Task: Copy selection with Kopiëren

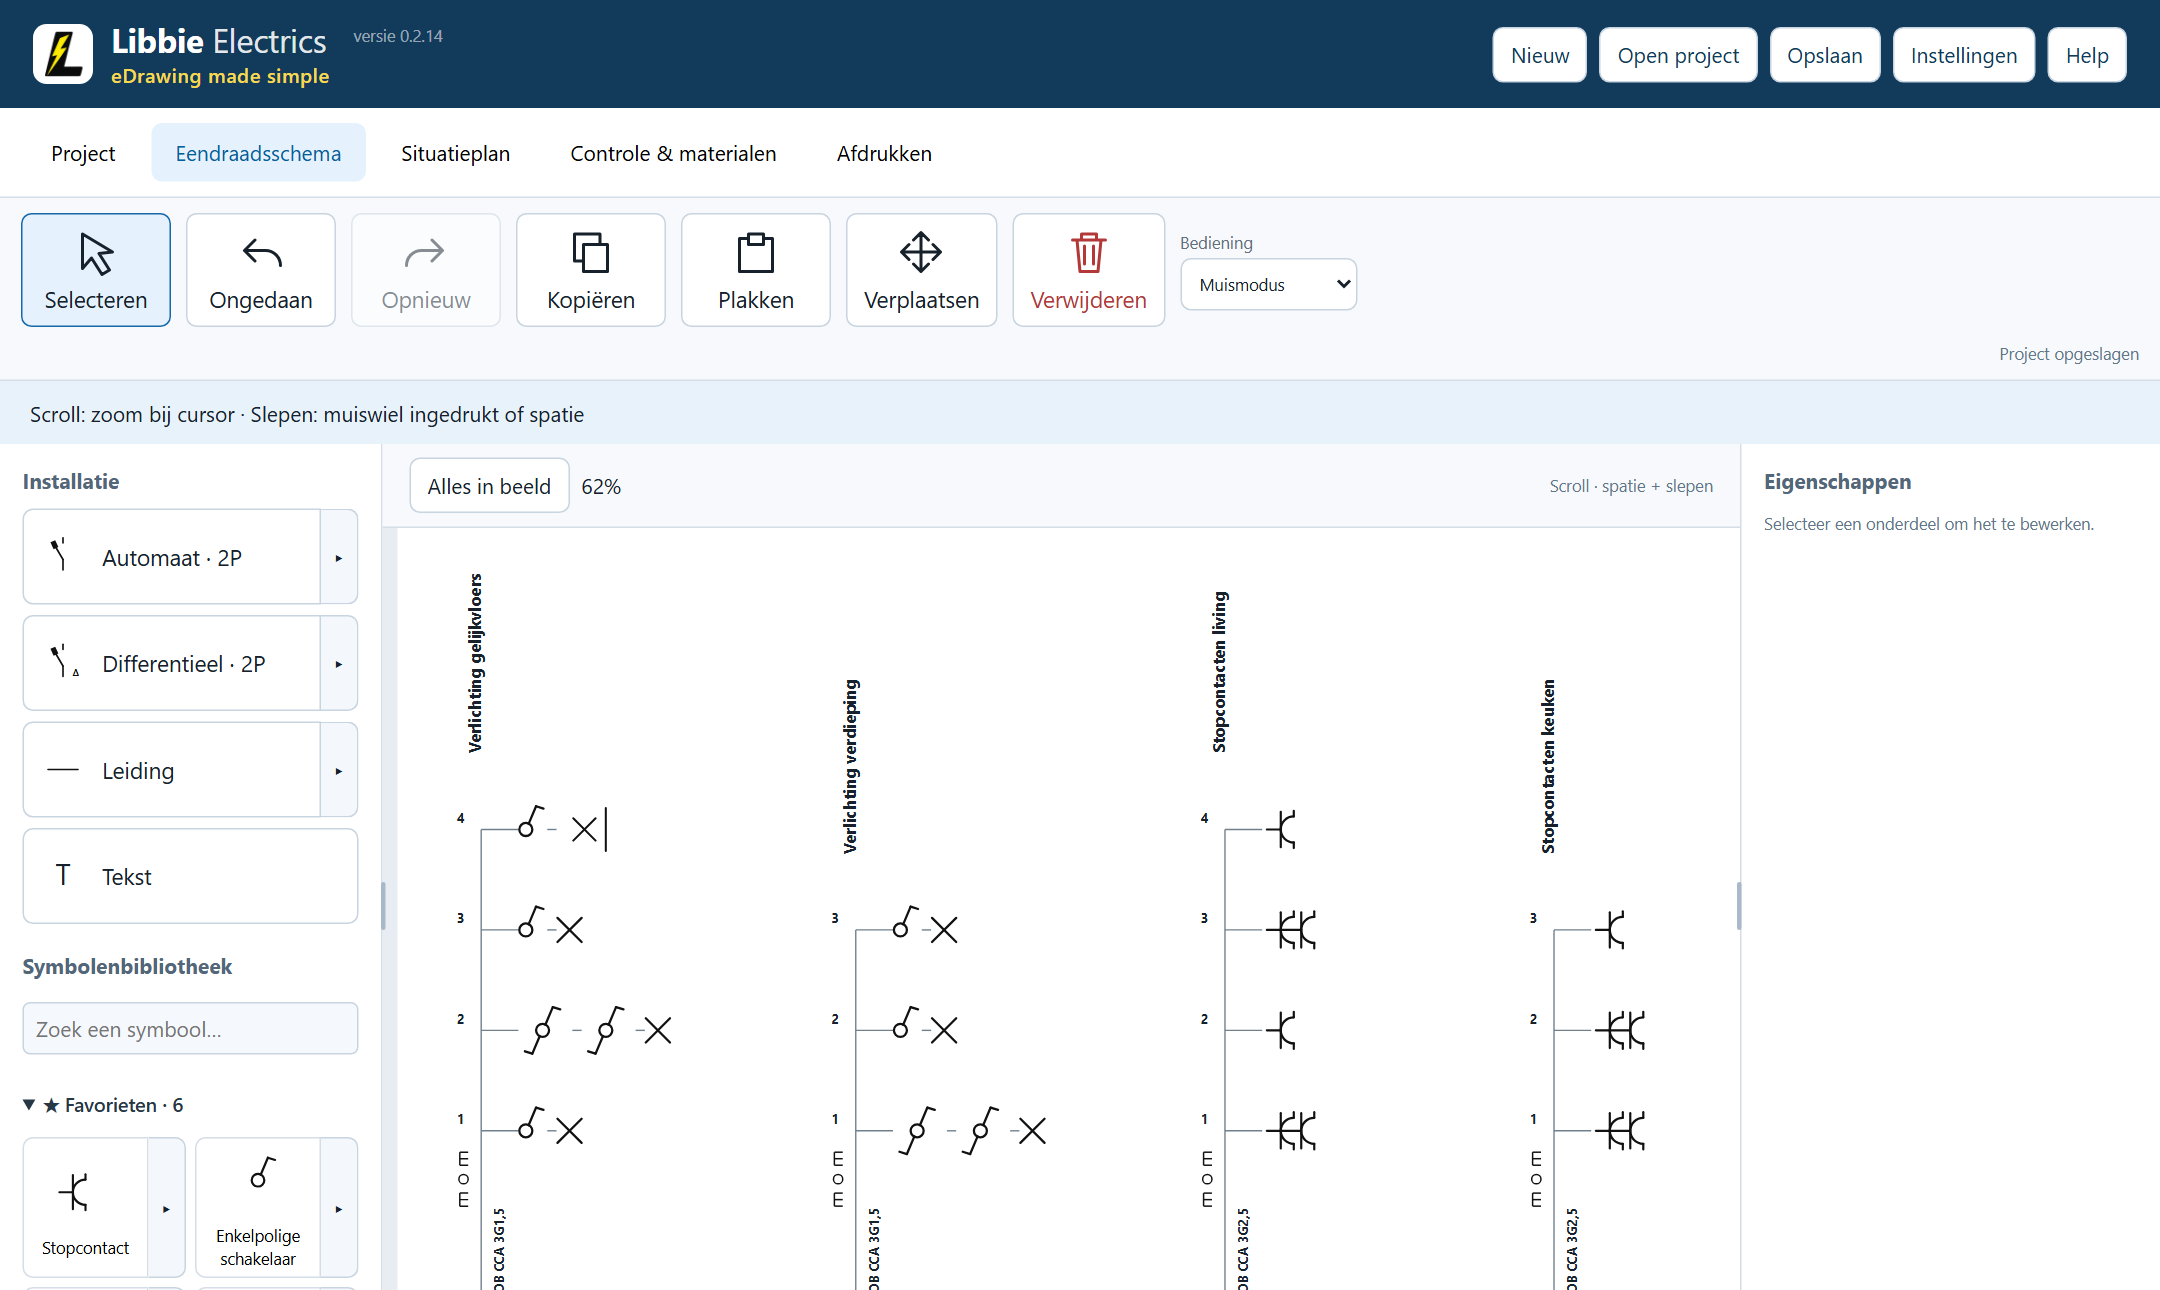Action: pyautogui.click(x=591, y=270)
